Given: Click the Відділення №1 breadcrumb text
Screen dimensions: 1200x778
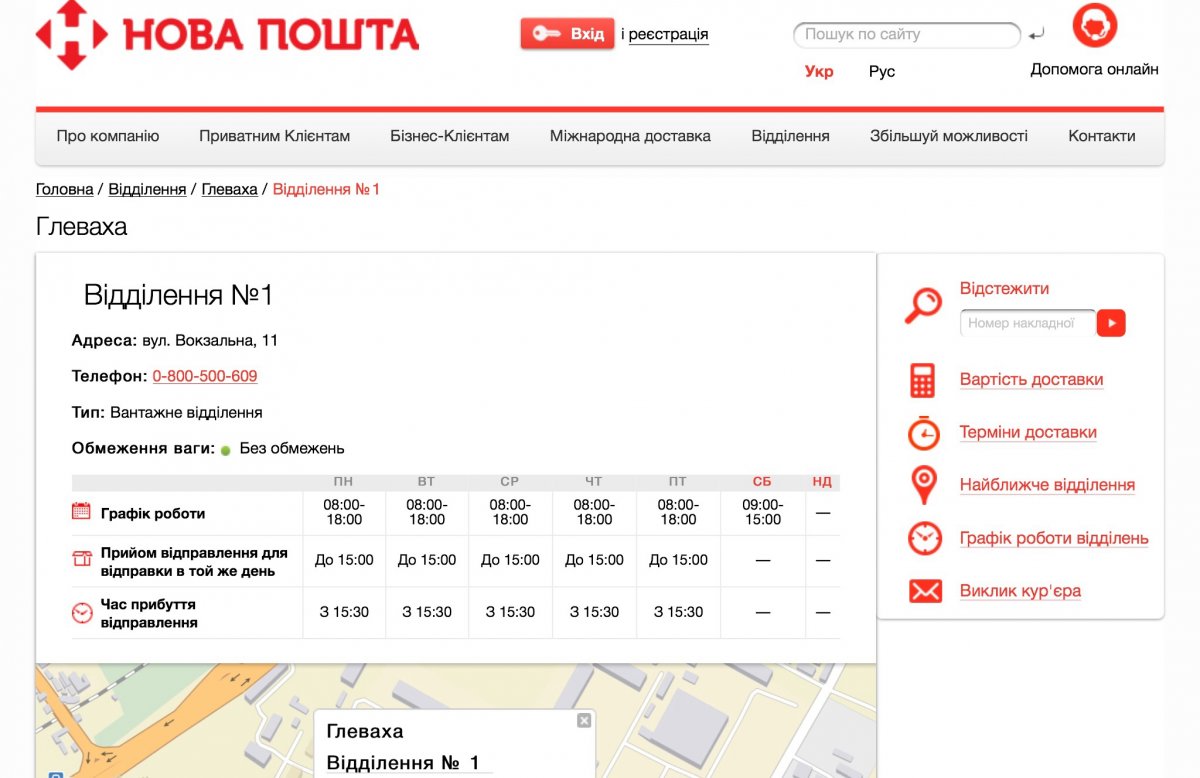Looking at the screenshot, I should coord(326,189).
